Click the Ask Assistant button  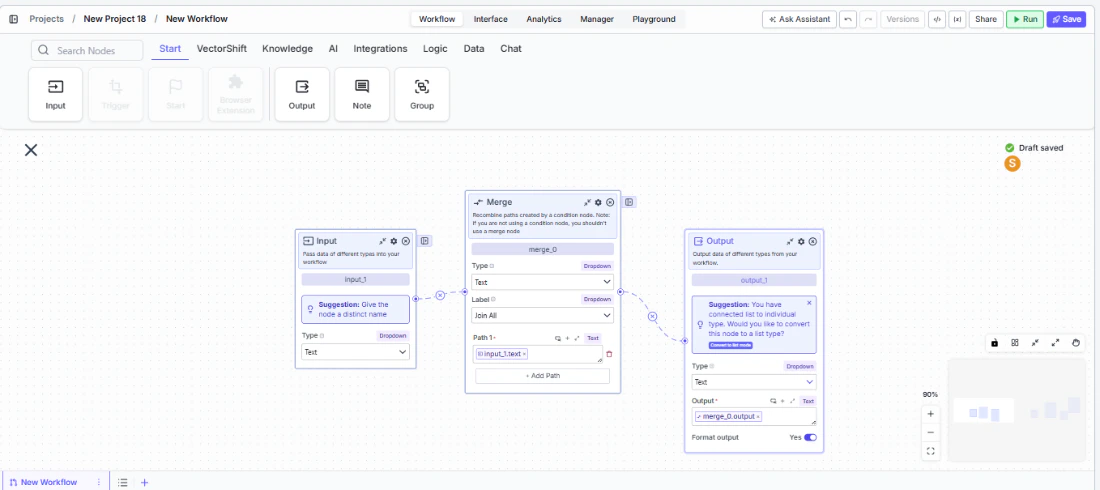800,19
